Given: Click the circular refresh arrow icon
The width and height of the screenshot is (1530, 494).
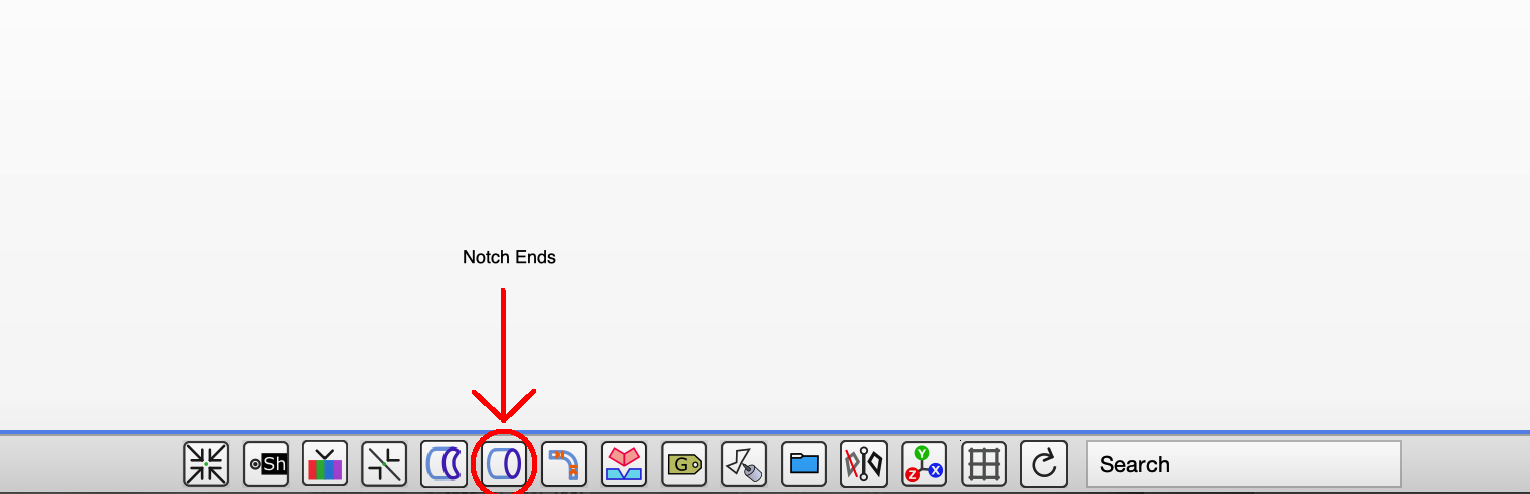Looking at the screenshot, I should [x=1044, y=464].
